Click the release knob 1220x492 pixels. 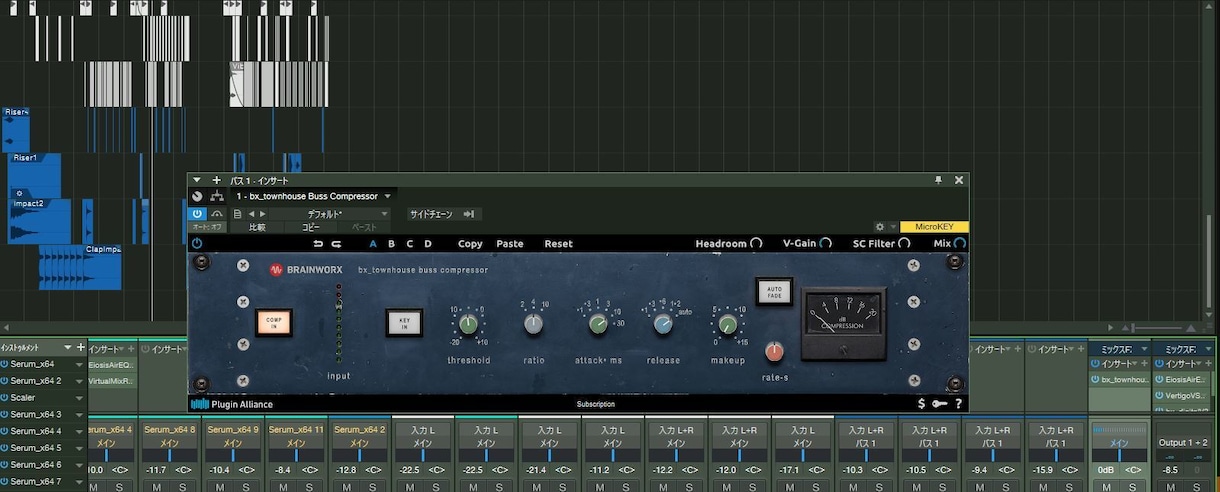[x=663, y=324]
